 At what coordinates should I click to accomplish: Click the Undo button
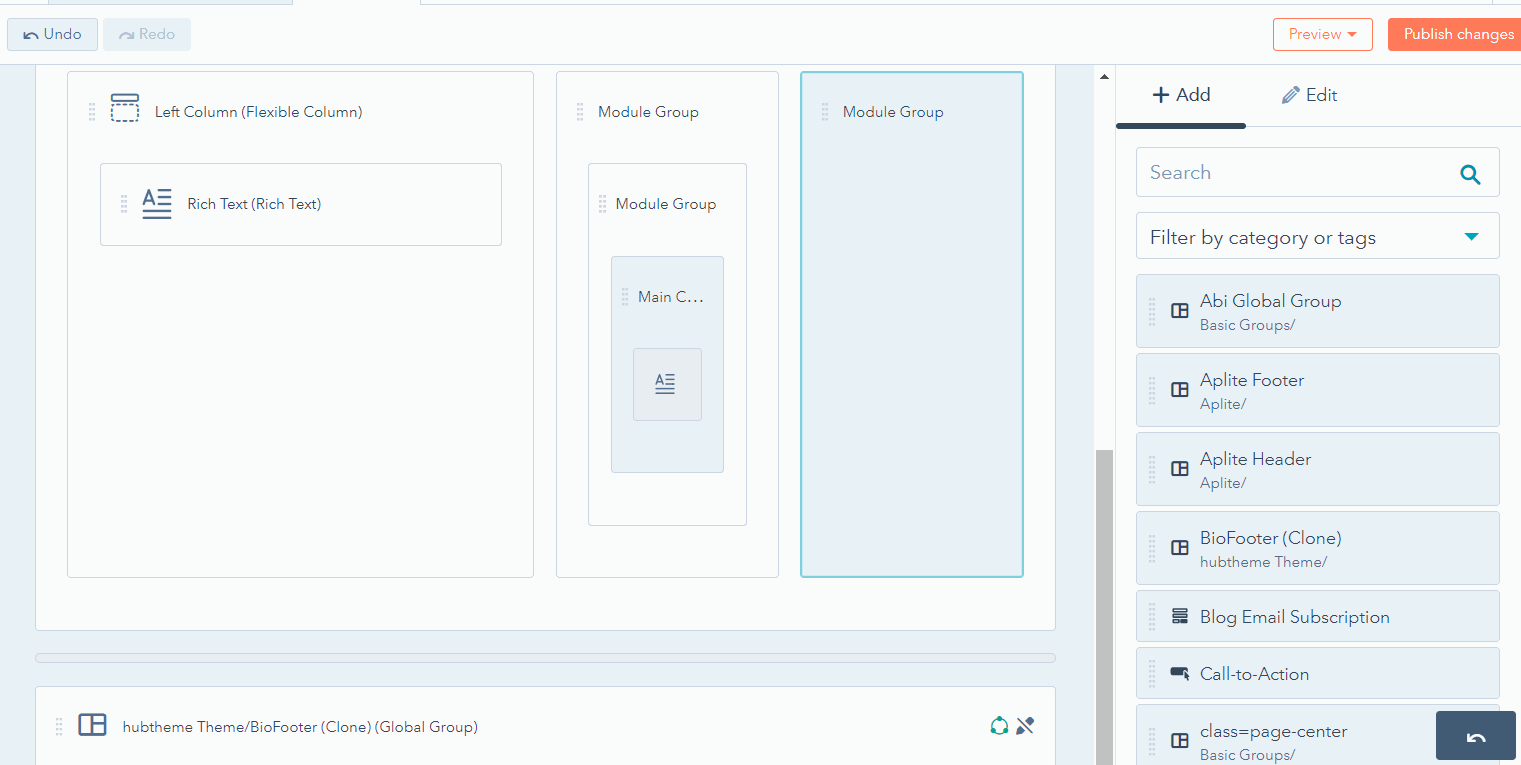tap(52, 34)
